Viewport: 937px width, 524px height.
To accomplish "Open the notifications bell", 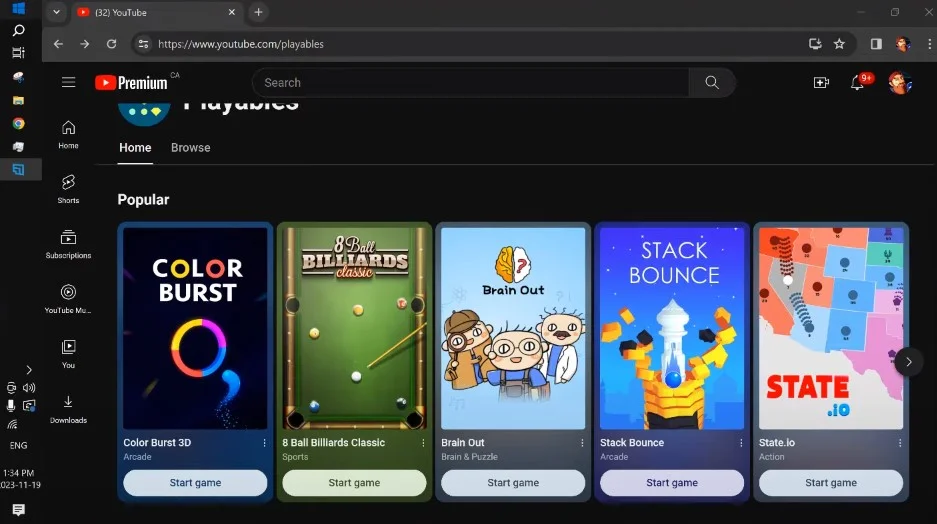I will click(857, 83).
